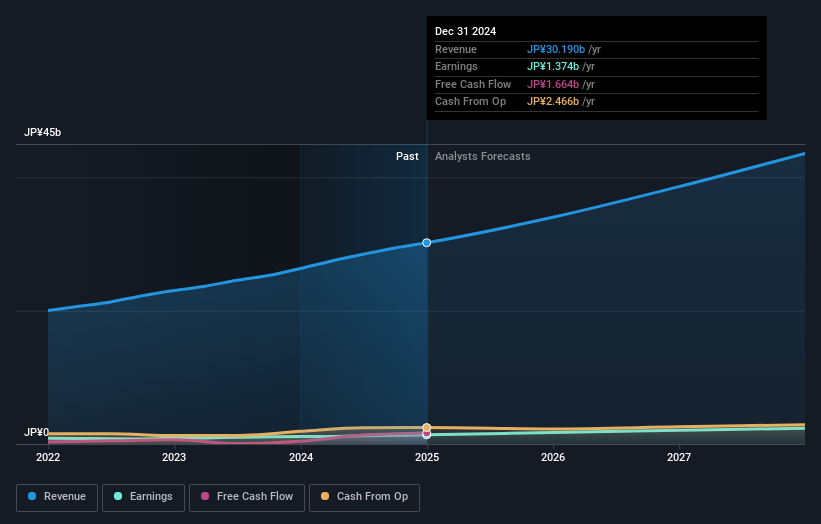This screenshot has height=524, width=821.
Task: Click the pink Free Cash Flow data point
Action: pyautogui.click(x=427, y=433)
